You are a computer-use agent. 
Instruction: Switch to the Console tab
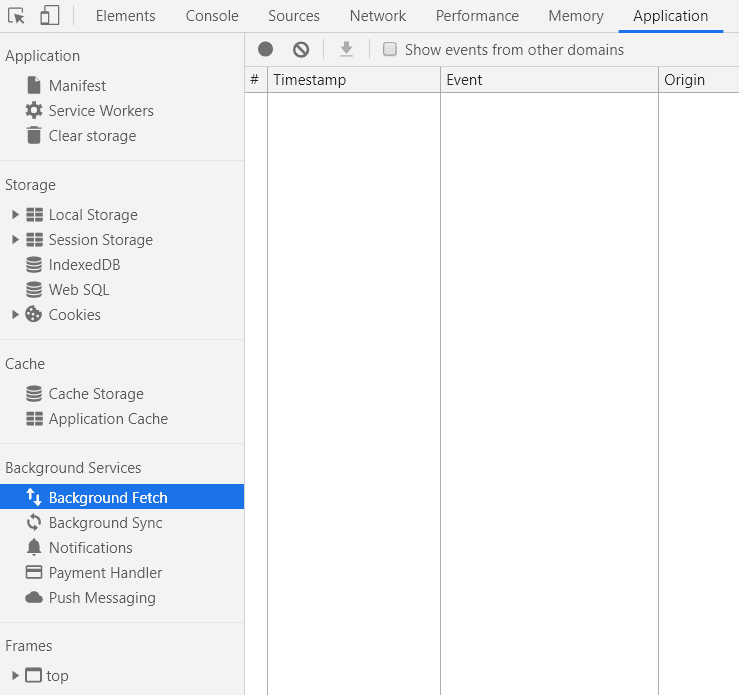[212, 16]
